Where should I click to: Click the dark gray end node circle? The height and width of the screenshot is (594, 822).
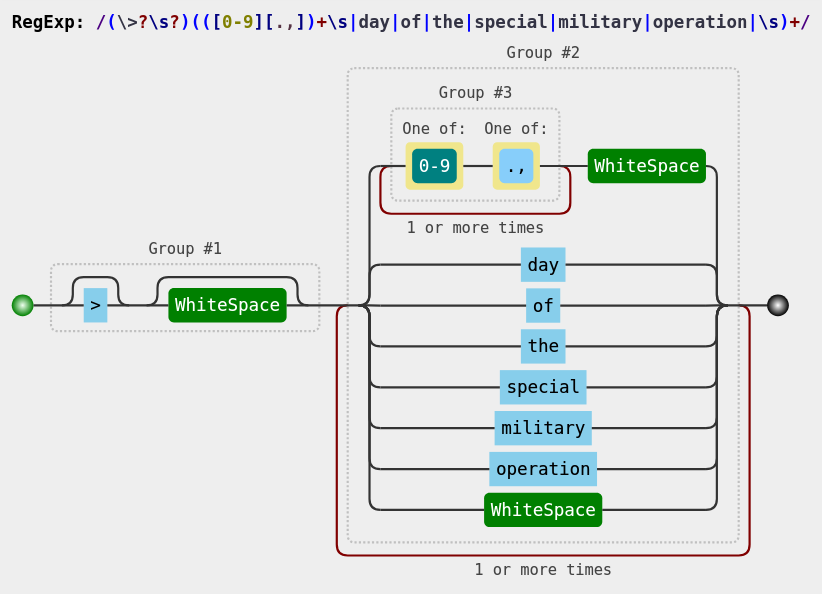coord(777,305)
